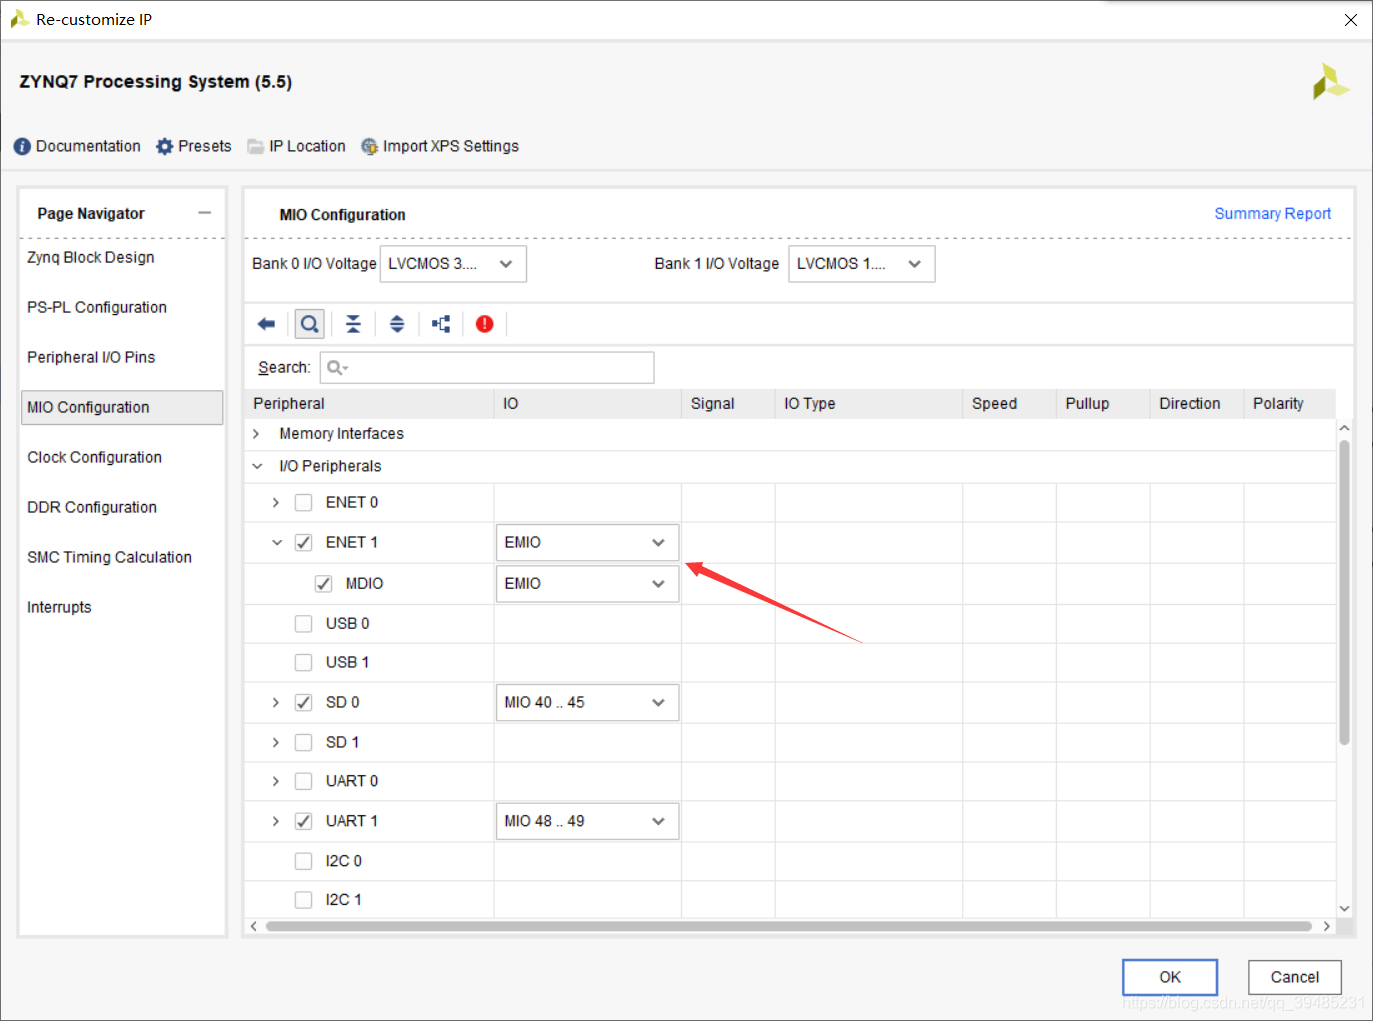1373x1021 pixels.
Task: Click Import XPS Settings
Action: coord(440,146)
